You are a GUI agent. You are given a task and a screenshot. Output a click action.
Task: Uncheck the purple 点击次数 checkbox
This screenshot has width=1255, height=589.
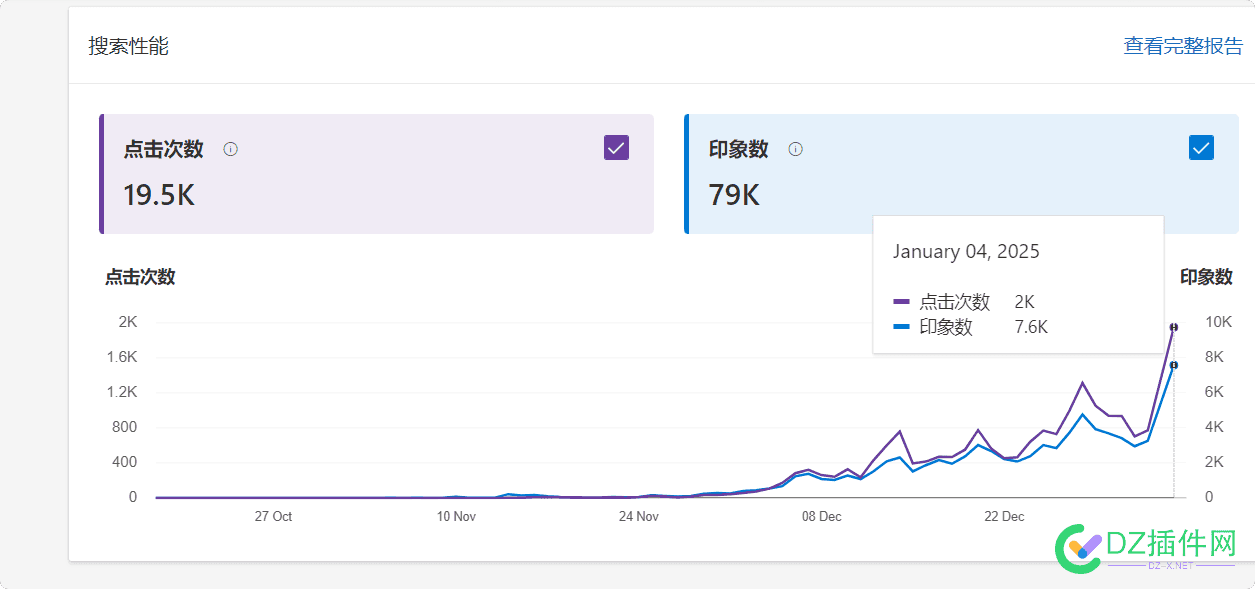(616, 148)
